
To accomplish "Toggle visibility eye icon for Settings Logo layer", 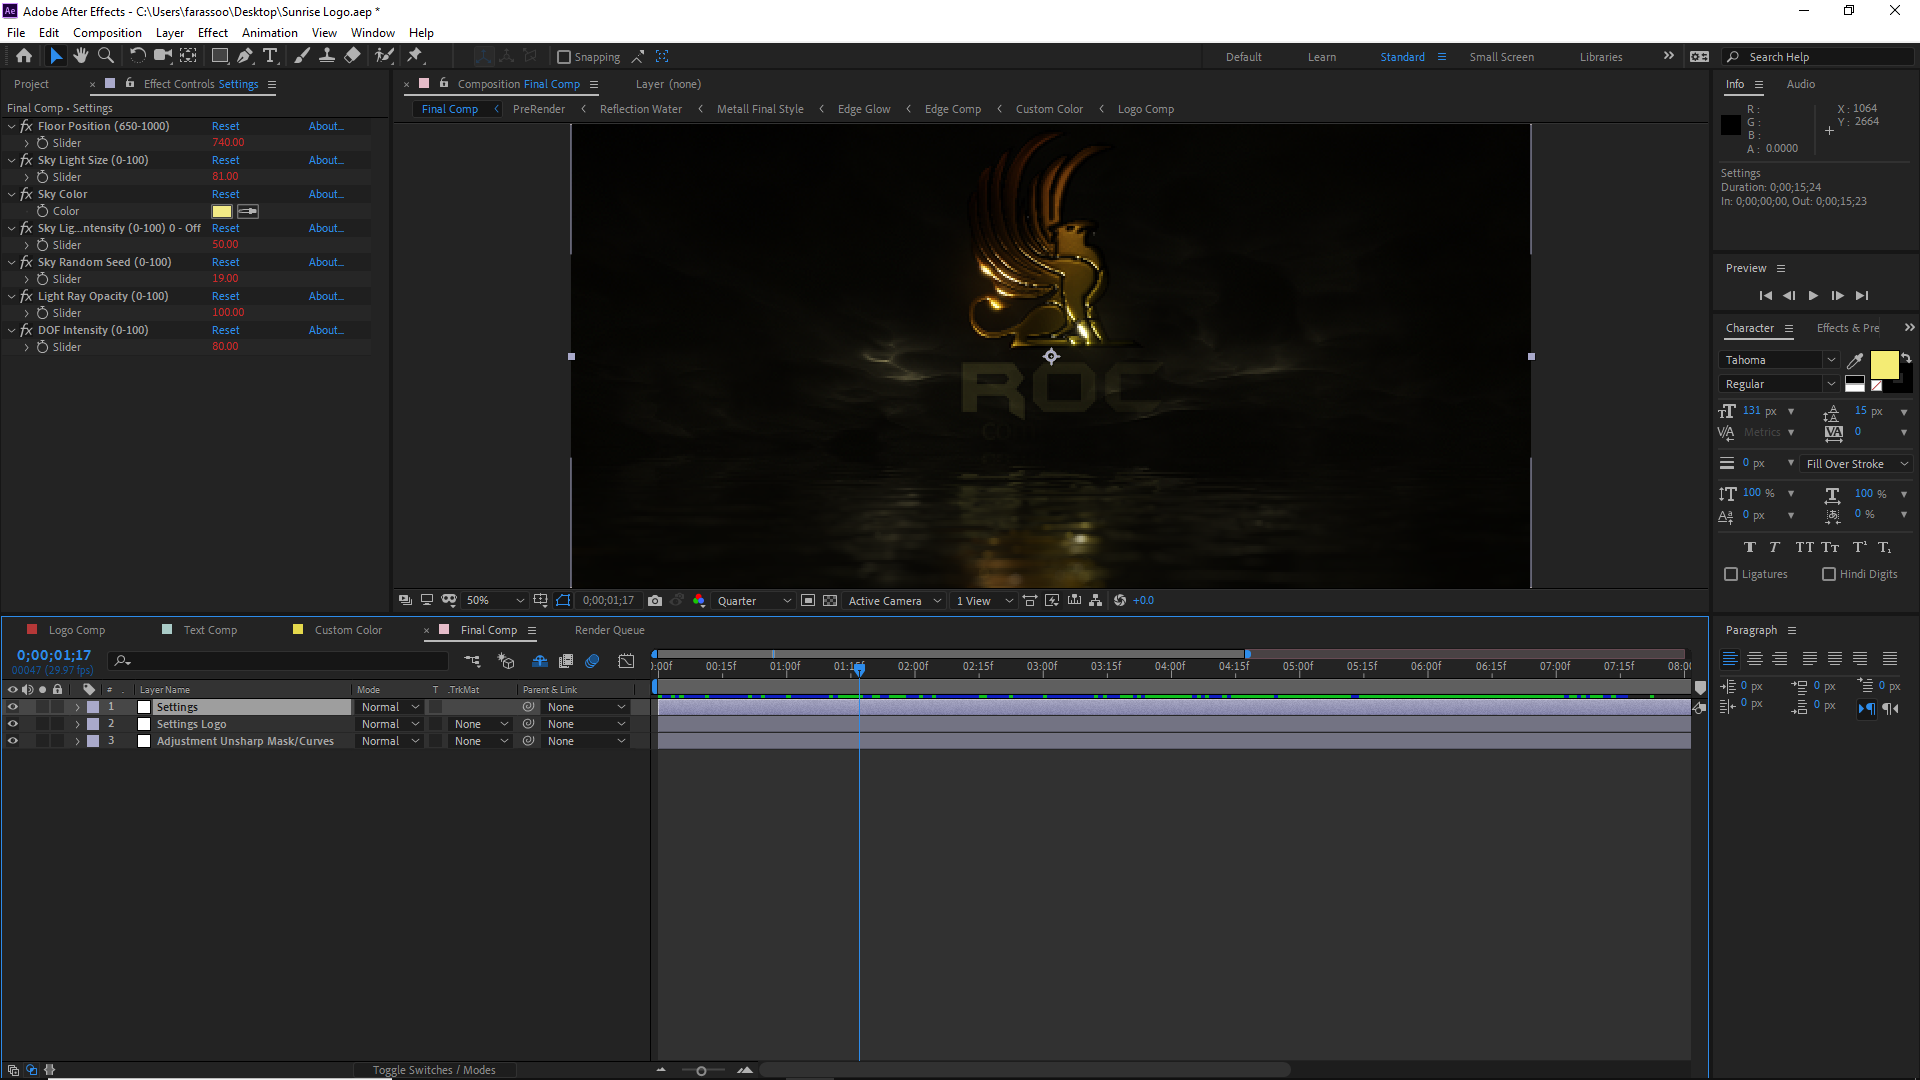I will [x=12, y=723].
